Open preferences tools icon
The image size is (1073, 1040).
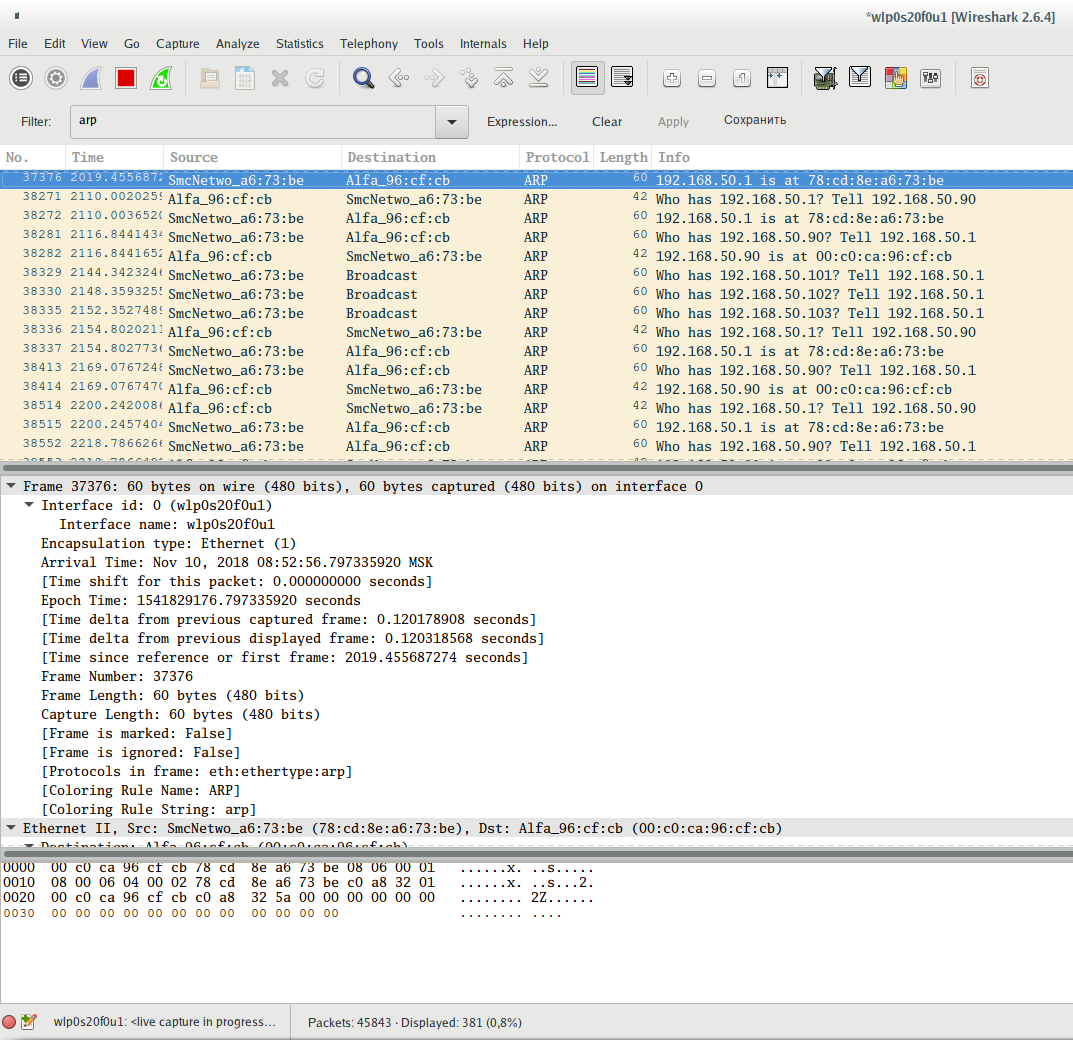pyautogui.click(x=930, y=78)
